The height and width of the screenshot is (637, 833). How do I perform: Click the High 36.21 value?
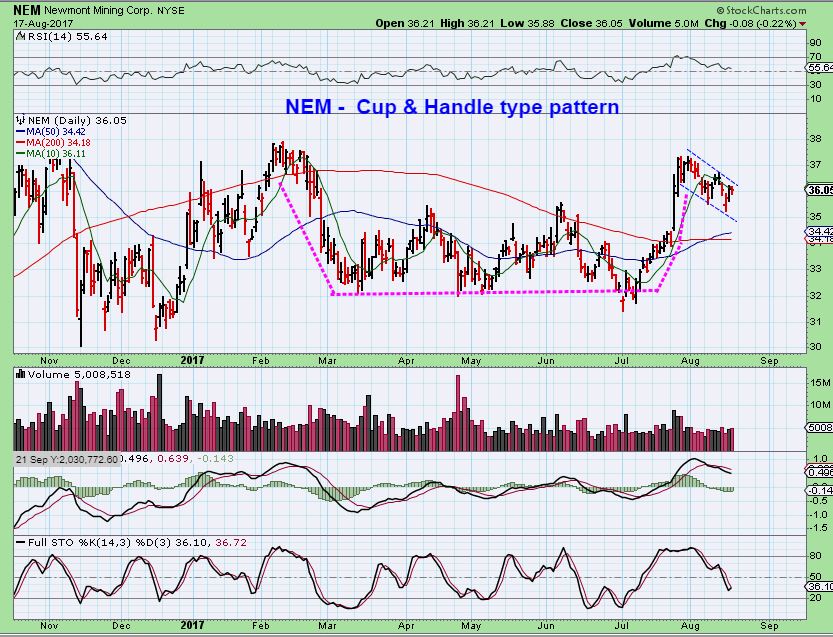pos(467,23)
